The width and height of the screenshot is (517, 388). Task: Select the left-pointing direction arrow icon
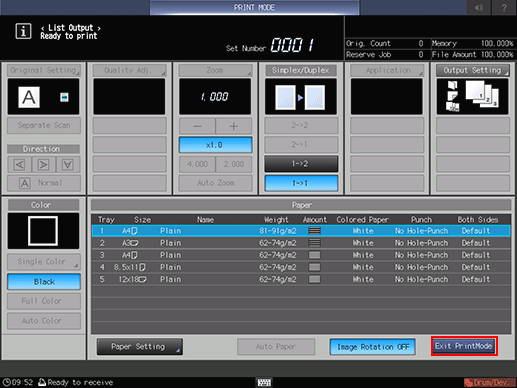19,164
